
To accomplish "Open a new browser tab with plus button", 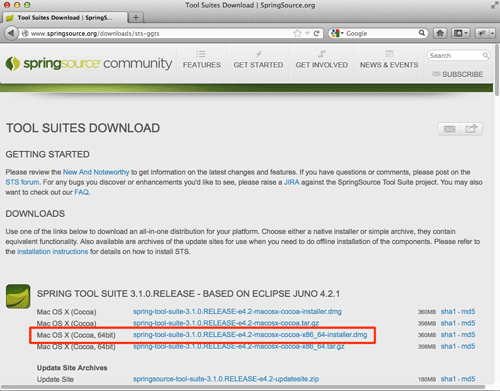I will click(136, 17).
